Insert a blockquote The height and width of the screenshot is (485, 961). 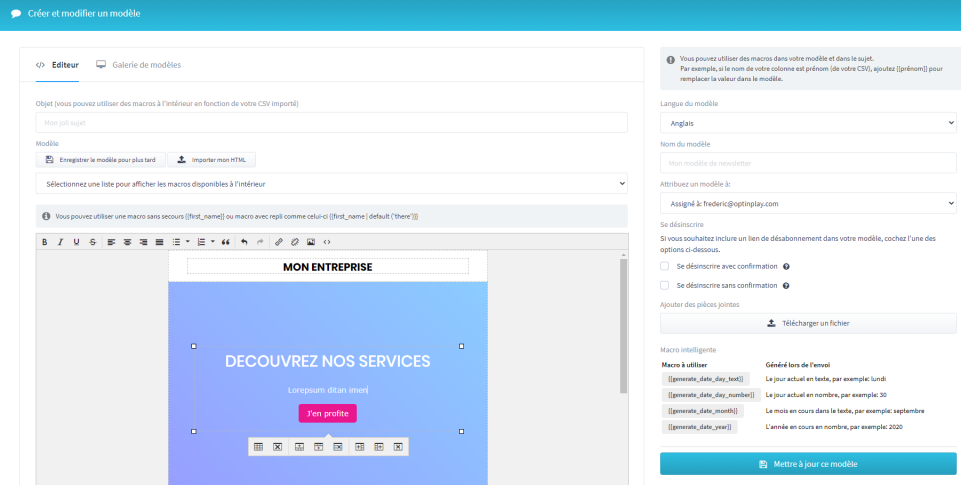pos(225,242)
